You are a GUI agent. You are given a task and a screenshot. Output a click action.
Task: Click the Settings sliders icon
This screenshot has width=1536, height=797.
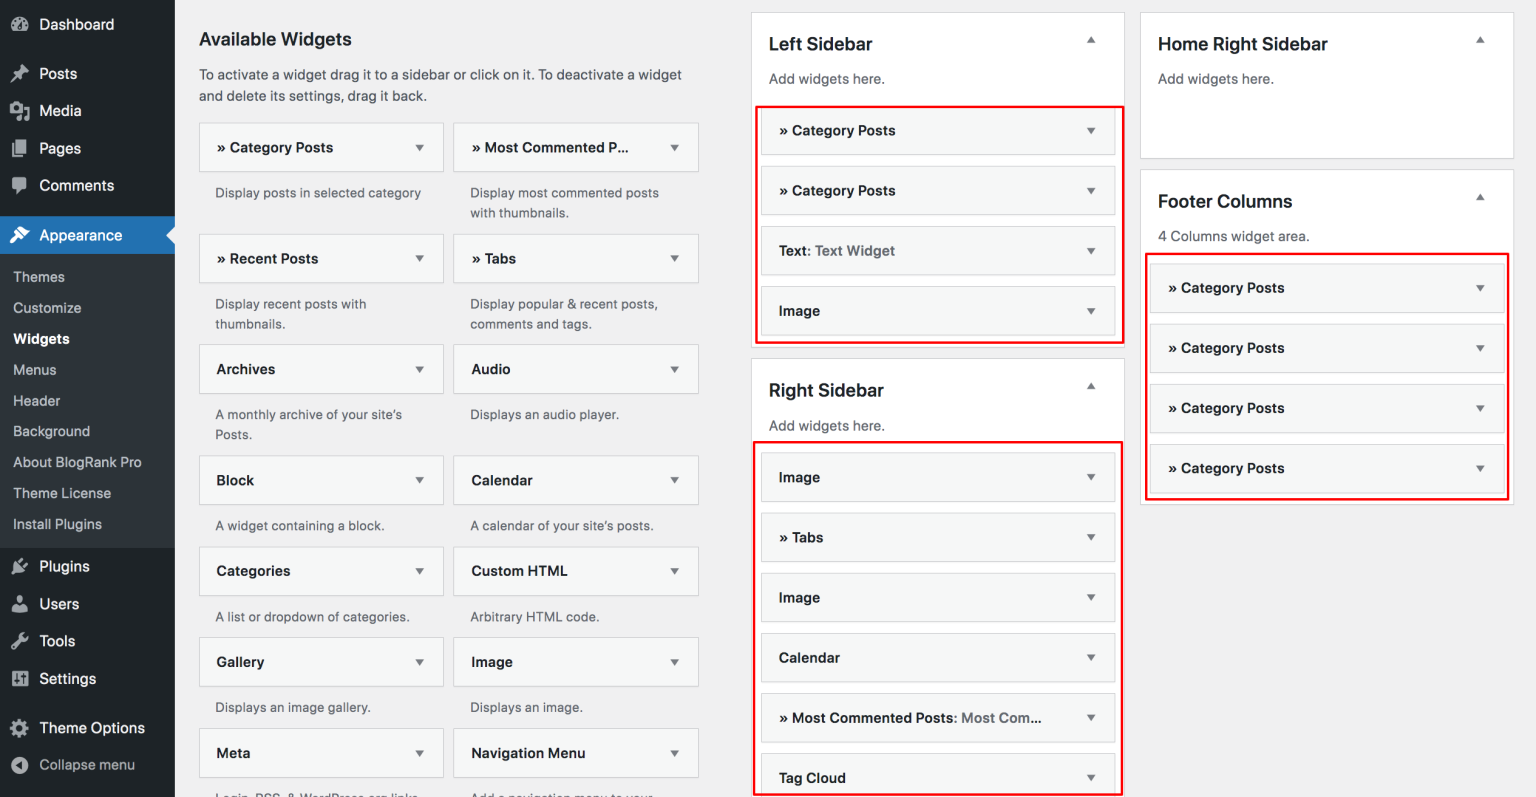click(x=19, y=679)
